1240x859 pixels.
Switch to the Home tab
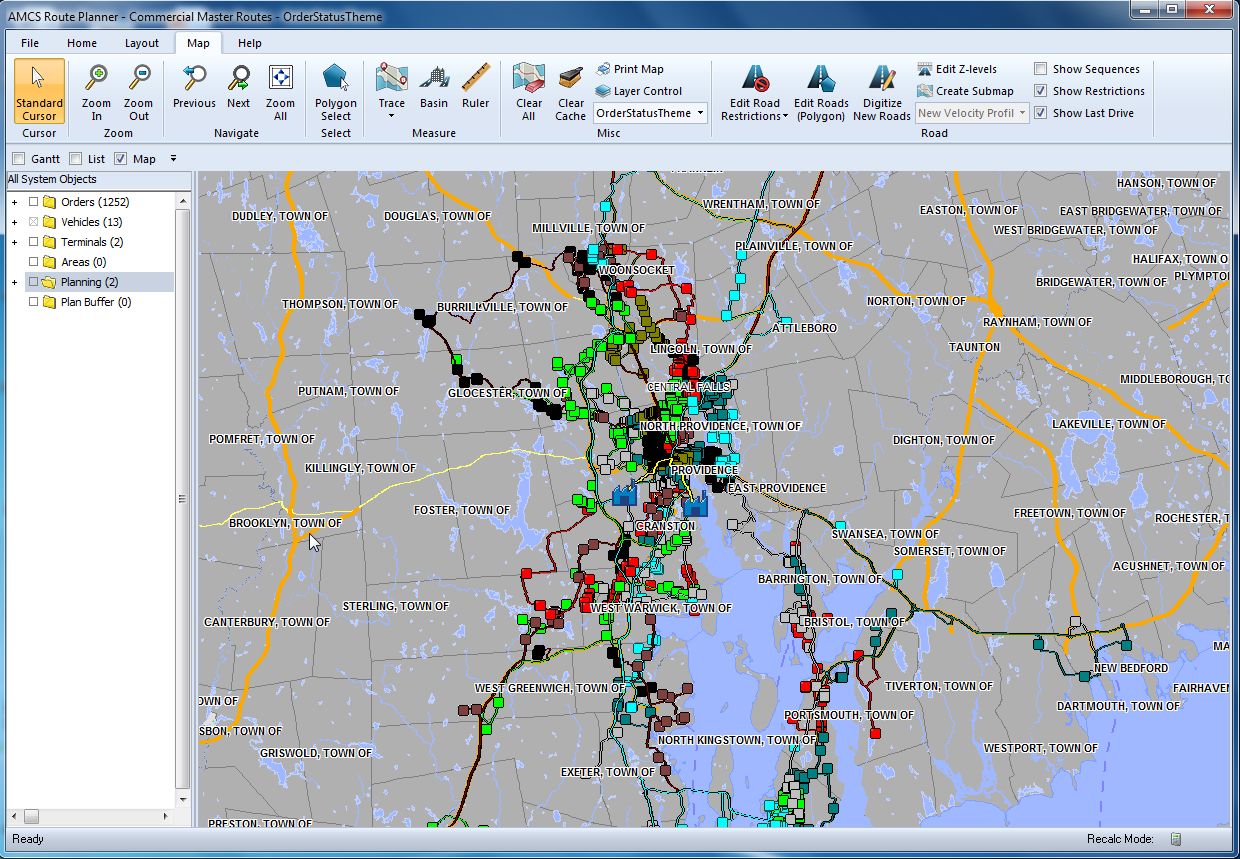click(x=82, y=43)
